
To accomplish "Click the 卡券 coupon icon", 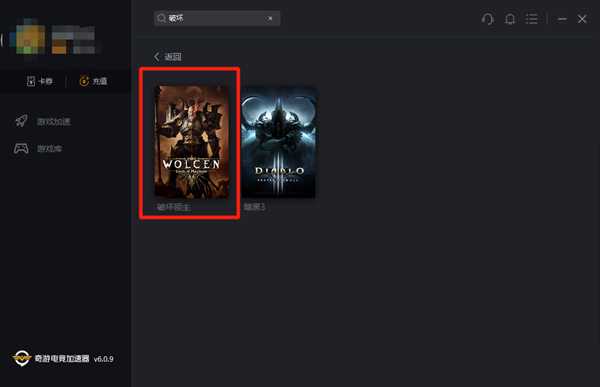I will pos(31,81).
